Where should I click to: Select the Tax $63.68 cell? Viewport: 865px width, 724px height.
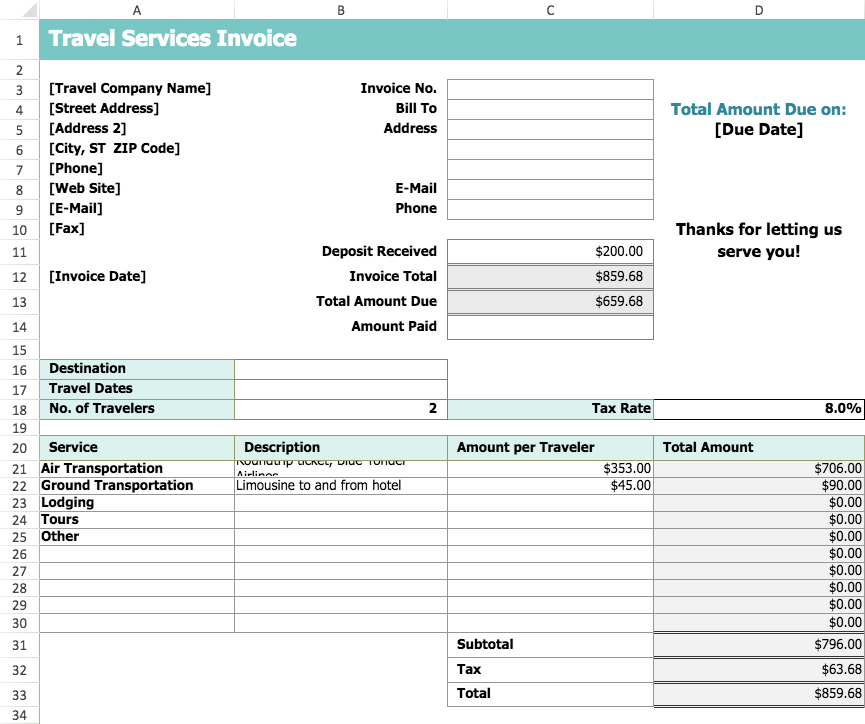[x=759, y=669]
